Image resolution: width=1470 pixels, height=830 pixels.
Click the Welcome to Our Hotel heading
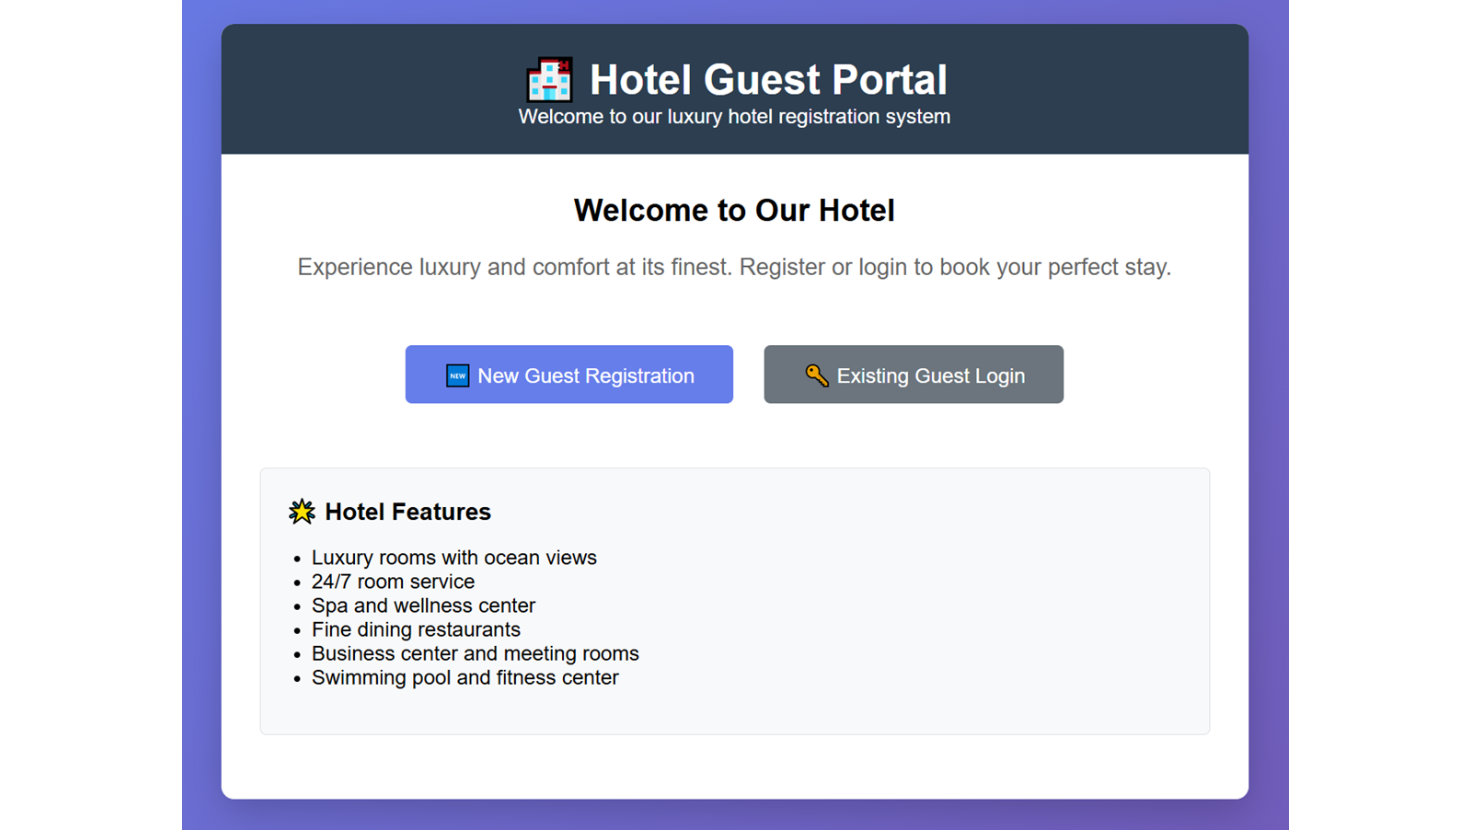[734, 211]
